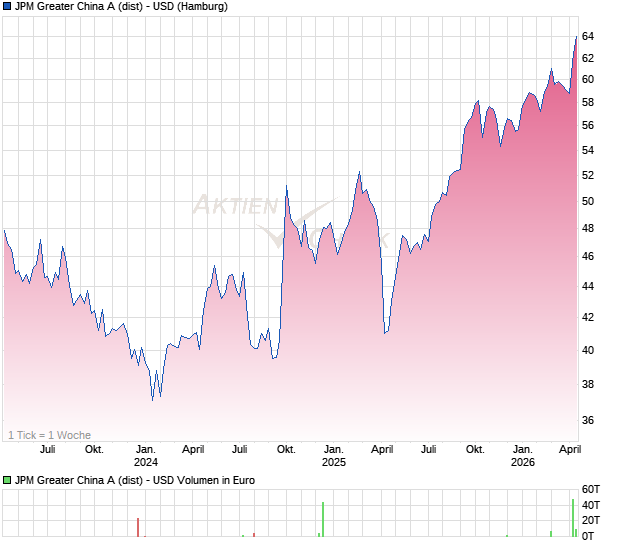Click the price axis label 42
The image size is (620, 546).
tap(588, 317)
